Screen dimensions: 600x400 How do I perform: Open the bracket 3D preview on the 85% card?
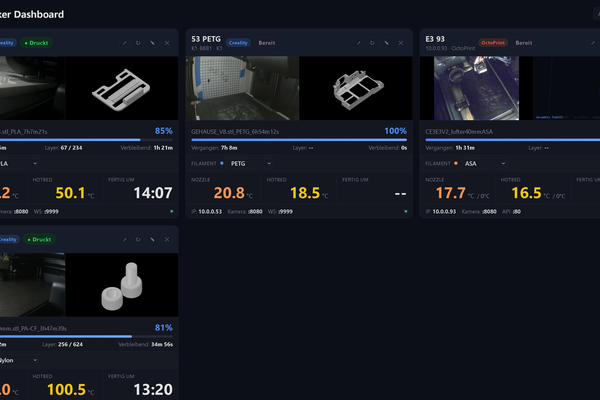coord(122,88)
